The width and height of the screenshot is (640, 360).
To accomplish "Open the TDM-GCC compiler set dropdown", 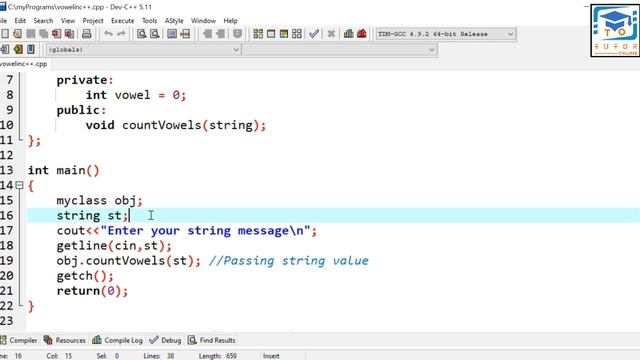I will point(446,34).
